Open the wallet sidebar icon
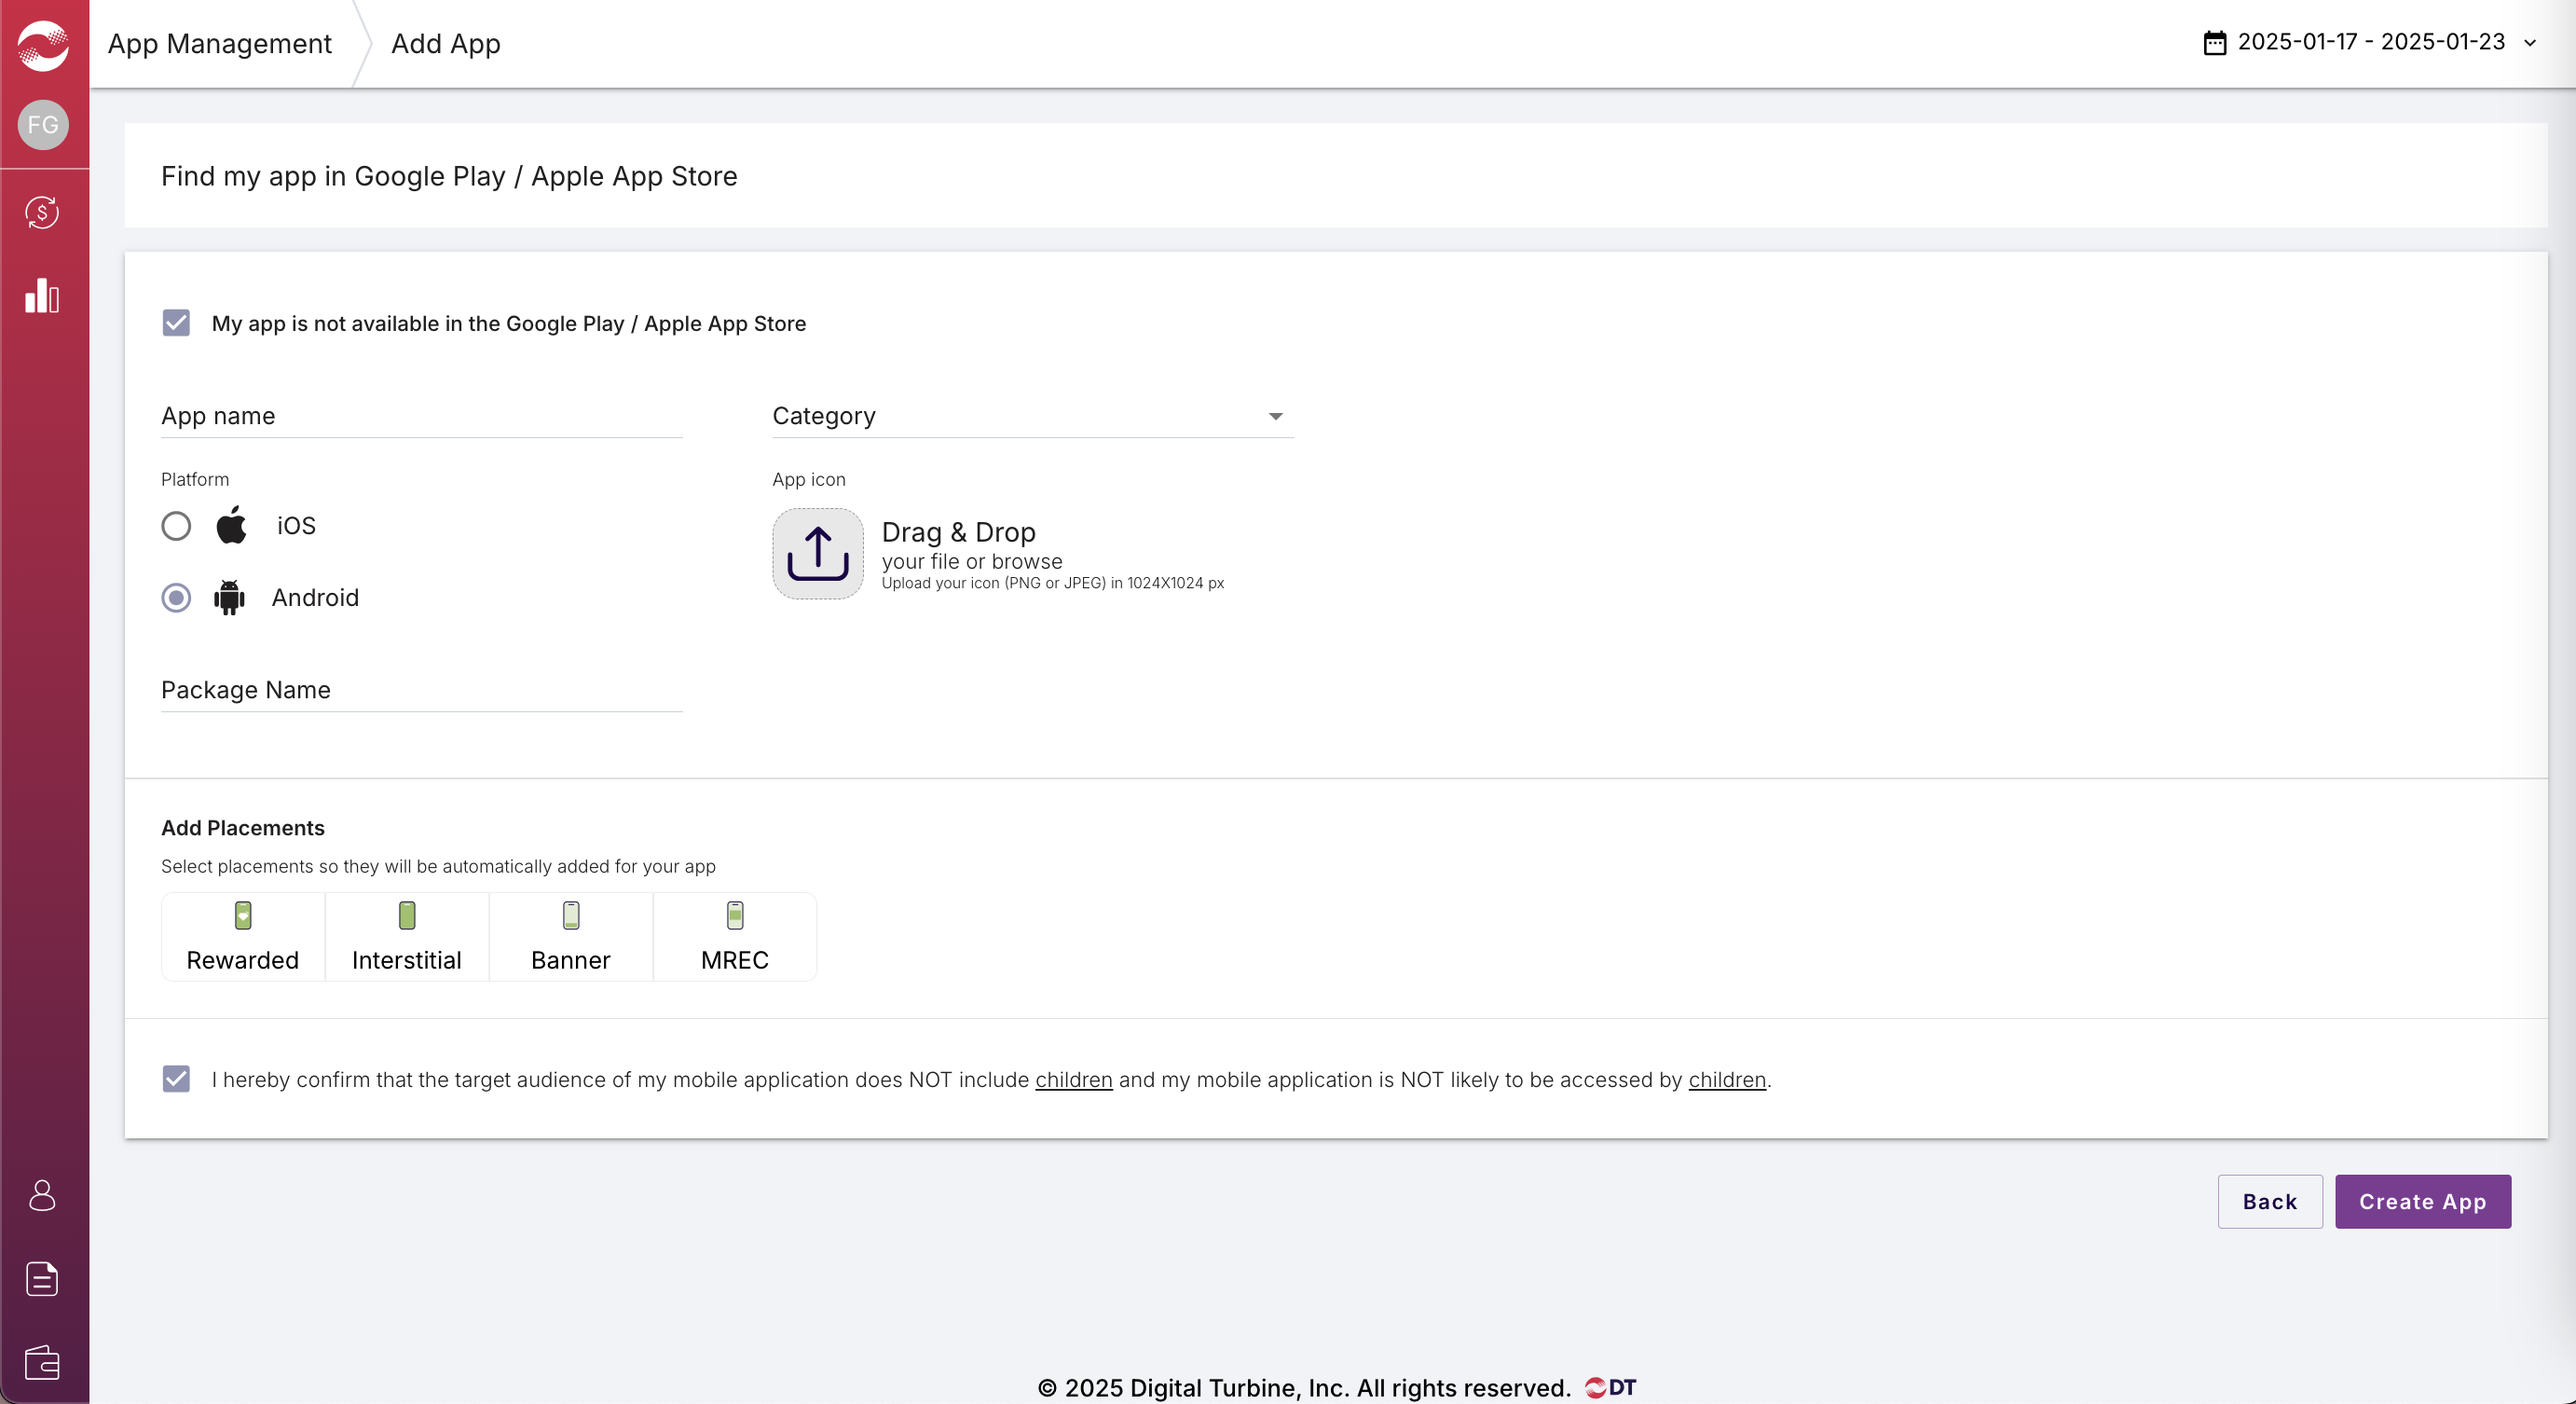This screenshot has width=2576, height=1404. pos(43,1362)
